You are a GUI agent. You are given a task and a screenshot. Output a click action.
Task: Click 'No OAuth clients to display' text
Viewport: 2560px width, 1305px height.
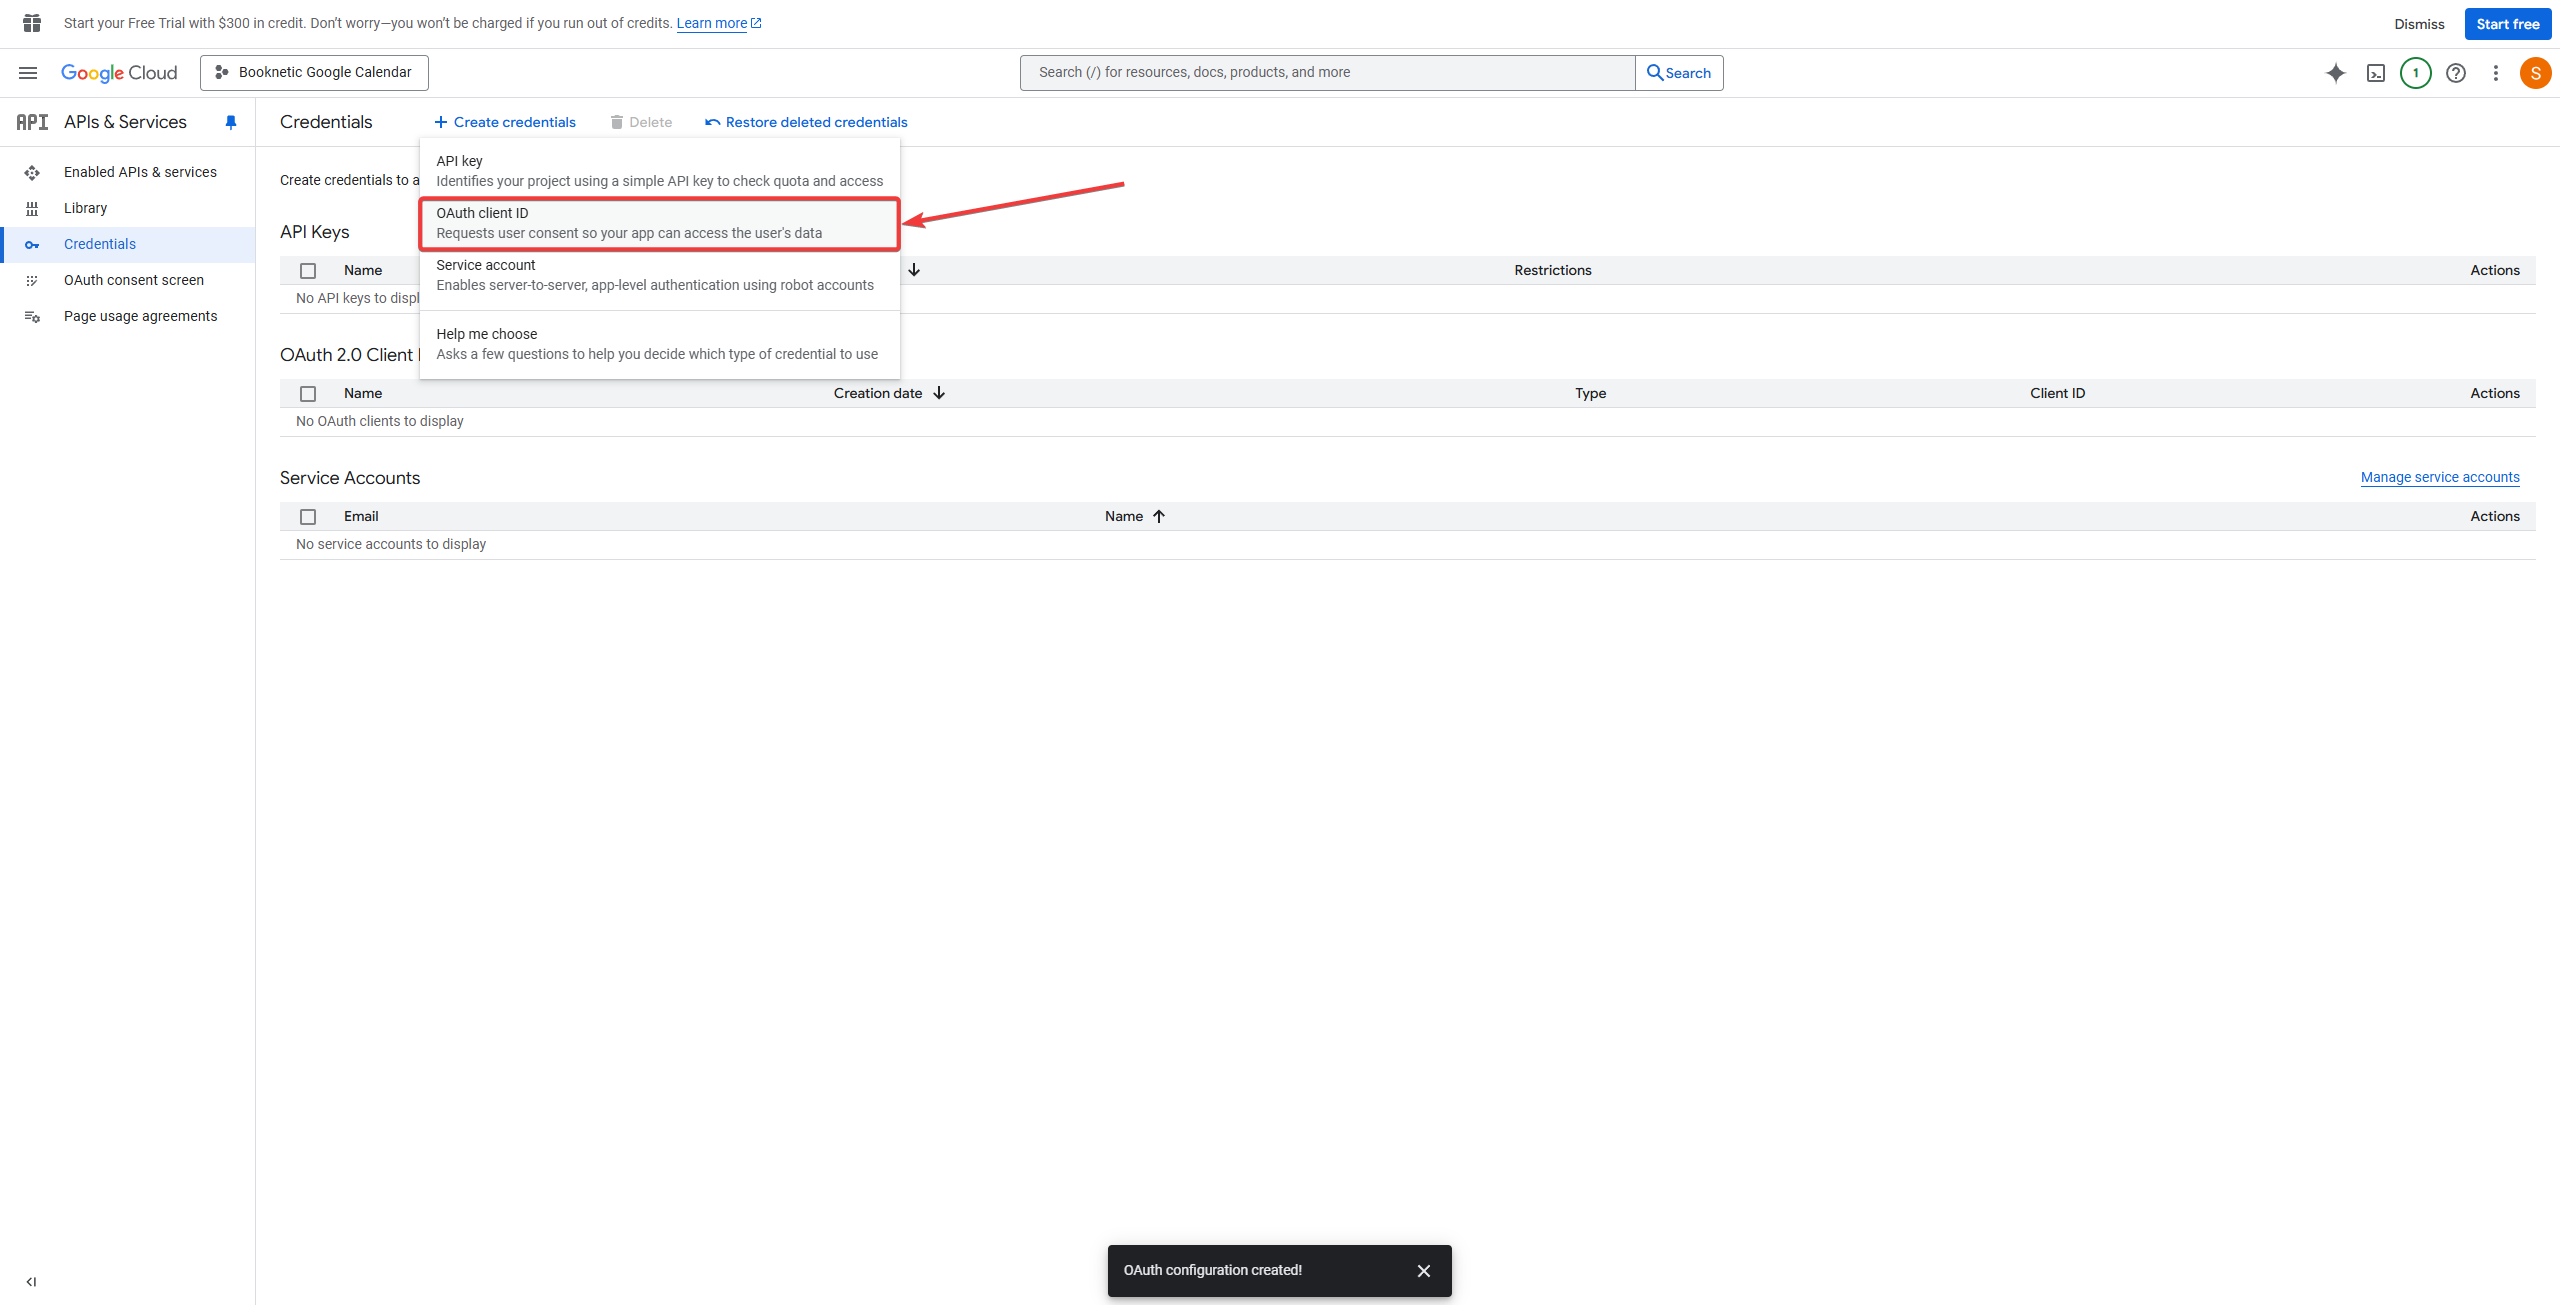(x=380, y=421)
